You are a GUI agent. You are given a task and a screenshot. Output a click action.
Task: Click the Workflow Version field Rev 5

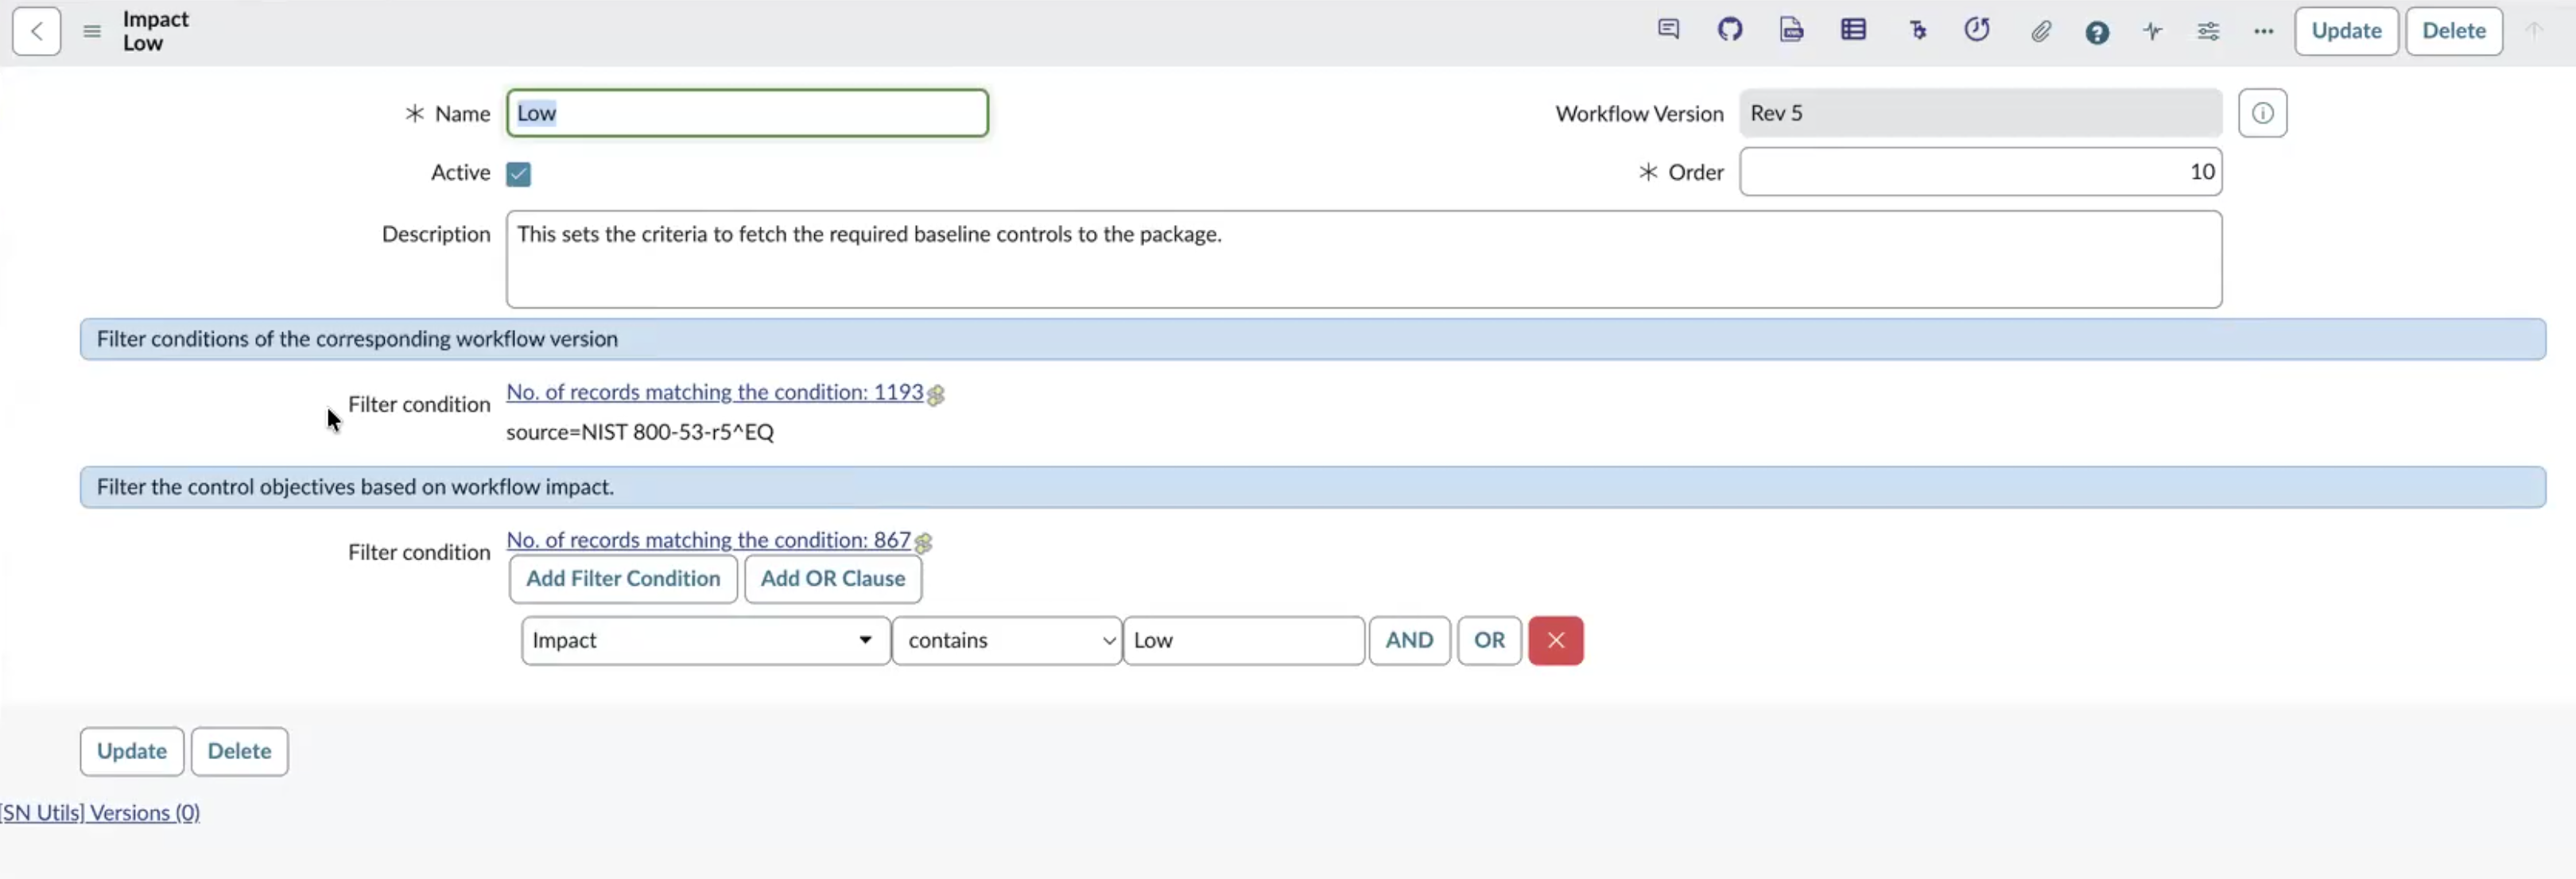(1980, 113)
